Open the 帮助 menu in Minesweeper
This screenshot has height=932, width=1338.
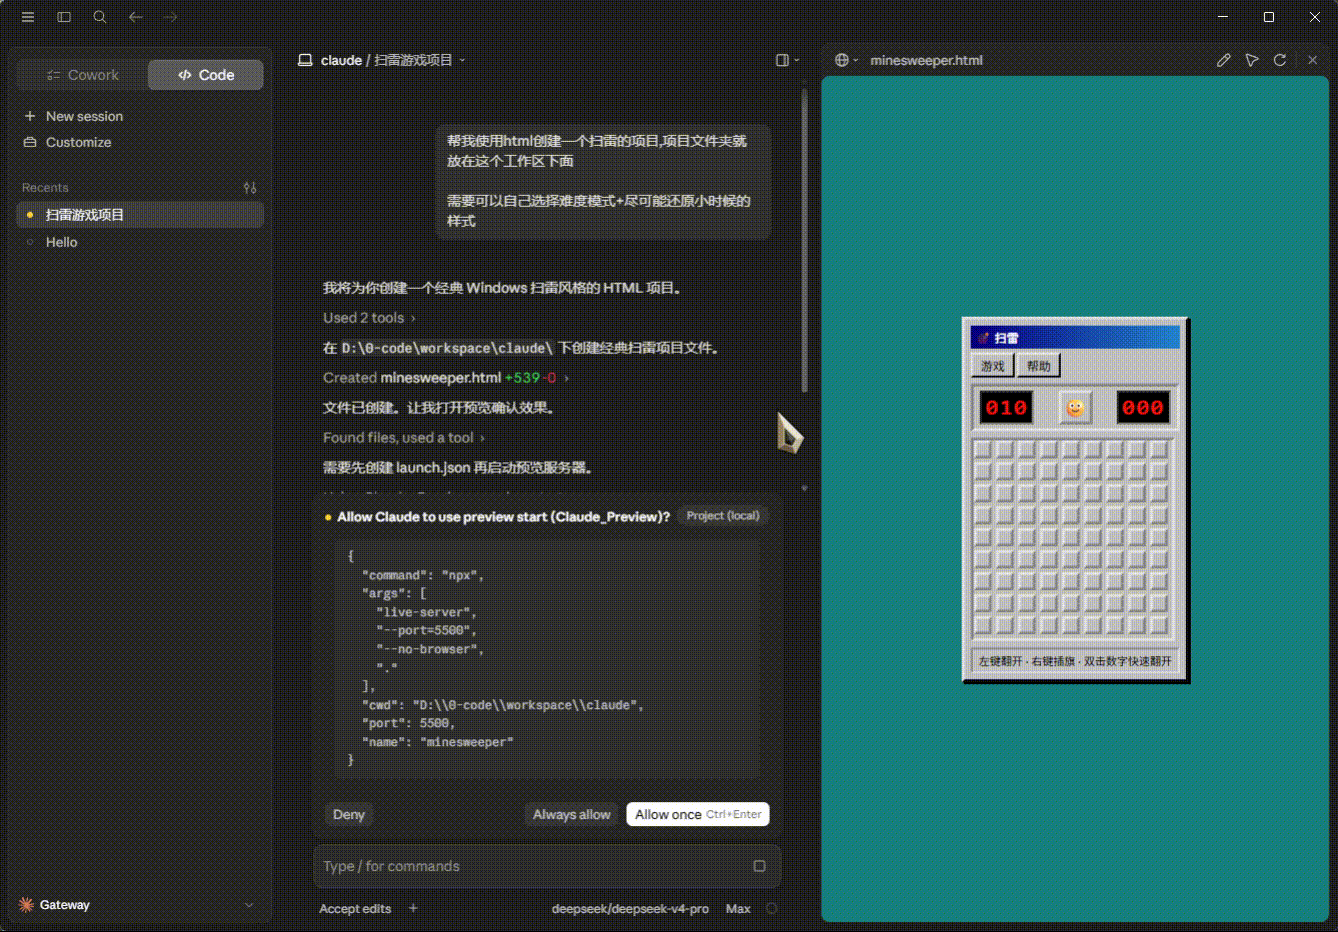point(1038,366)
